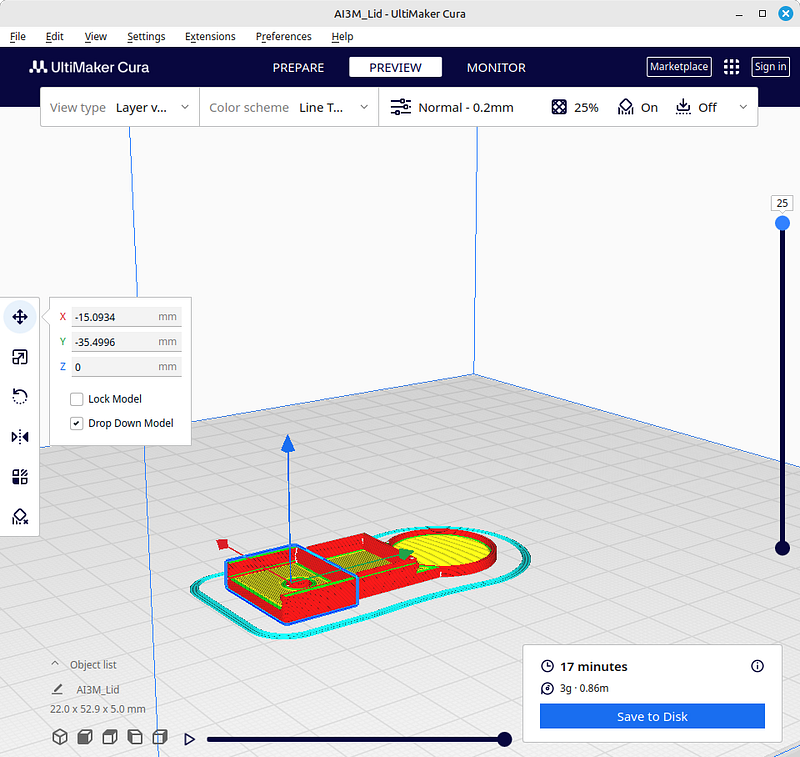
Task: Click the Save to Disk button
Action: tap(652, 716)
